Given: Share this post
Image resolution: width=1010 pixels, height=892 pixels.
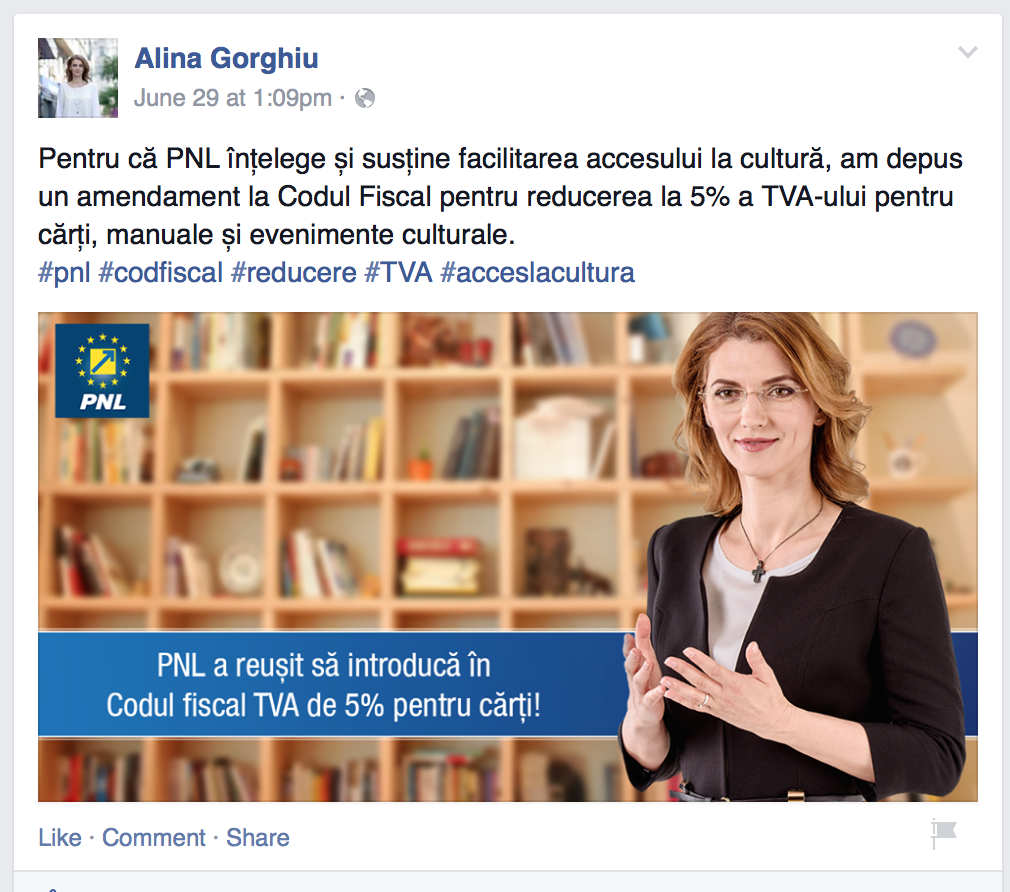Looking at the screenshot, I should [258, 837].
